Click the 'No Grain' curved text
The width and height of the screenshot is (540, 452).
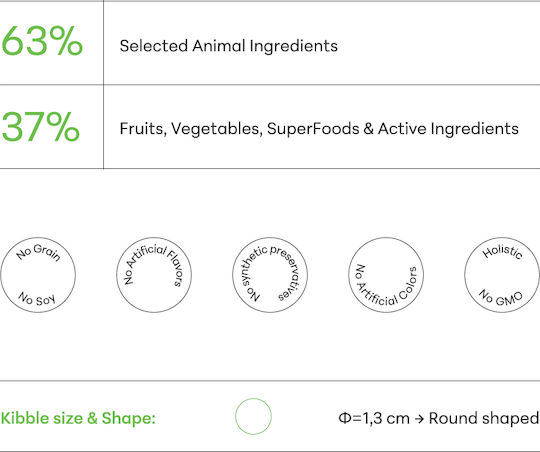click(38, 252)
